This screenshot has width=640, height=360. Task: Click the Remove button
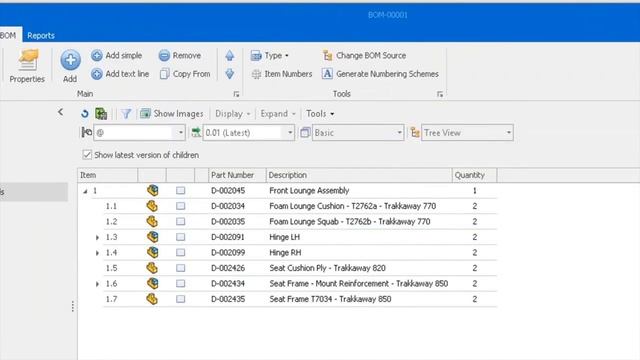pyautogui.click(x=180, y=56)
